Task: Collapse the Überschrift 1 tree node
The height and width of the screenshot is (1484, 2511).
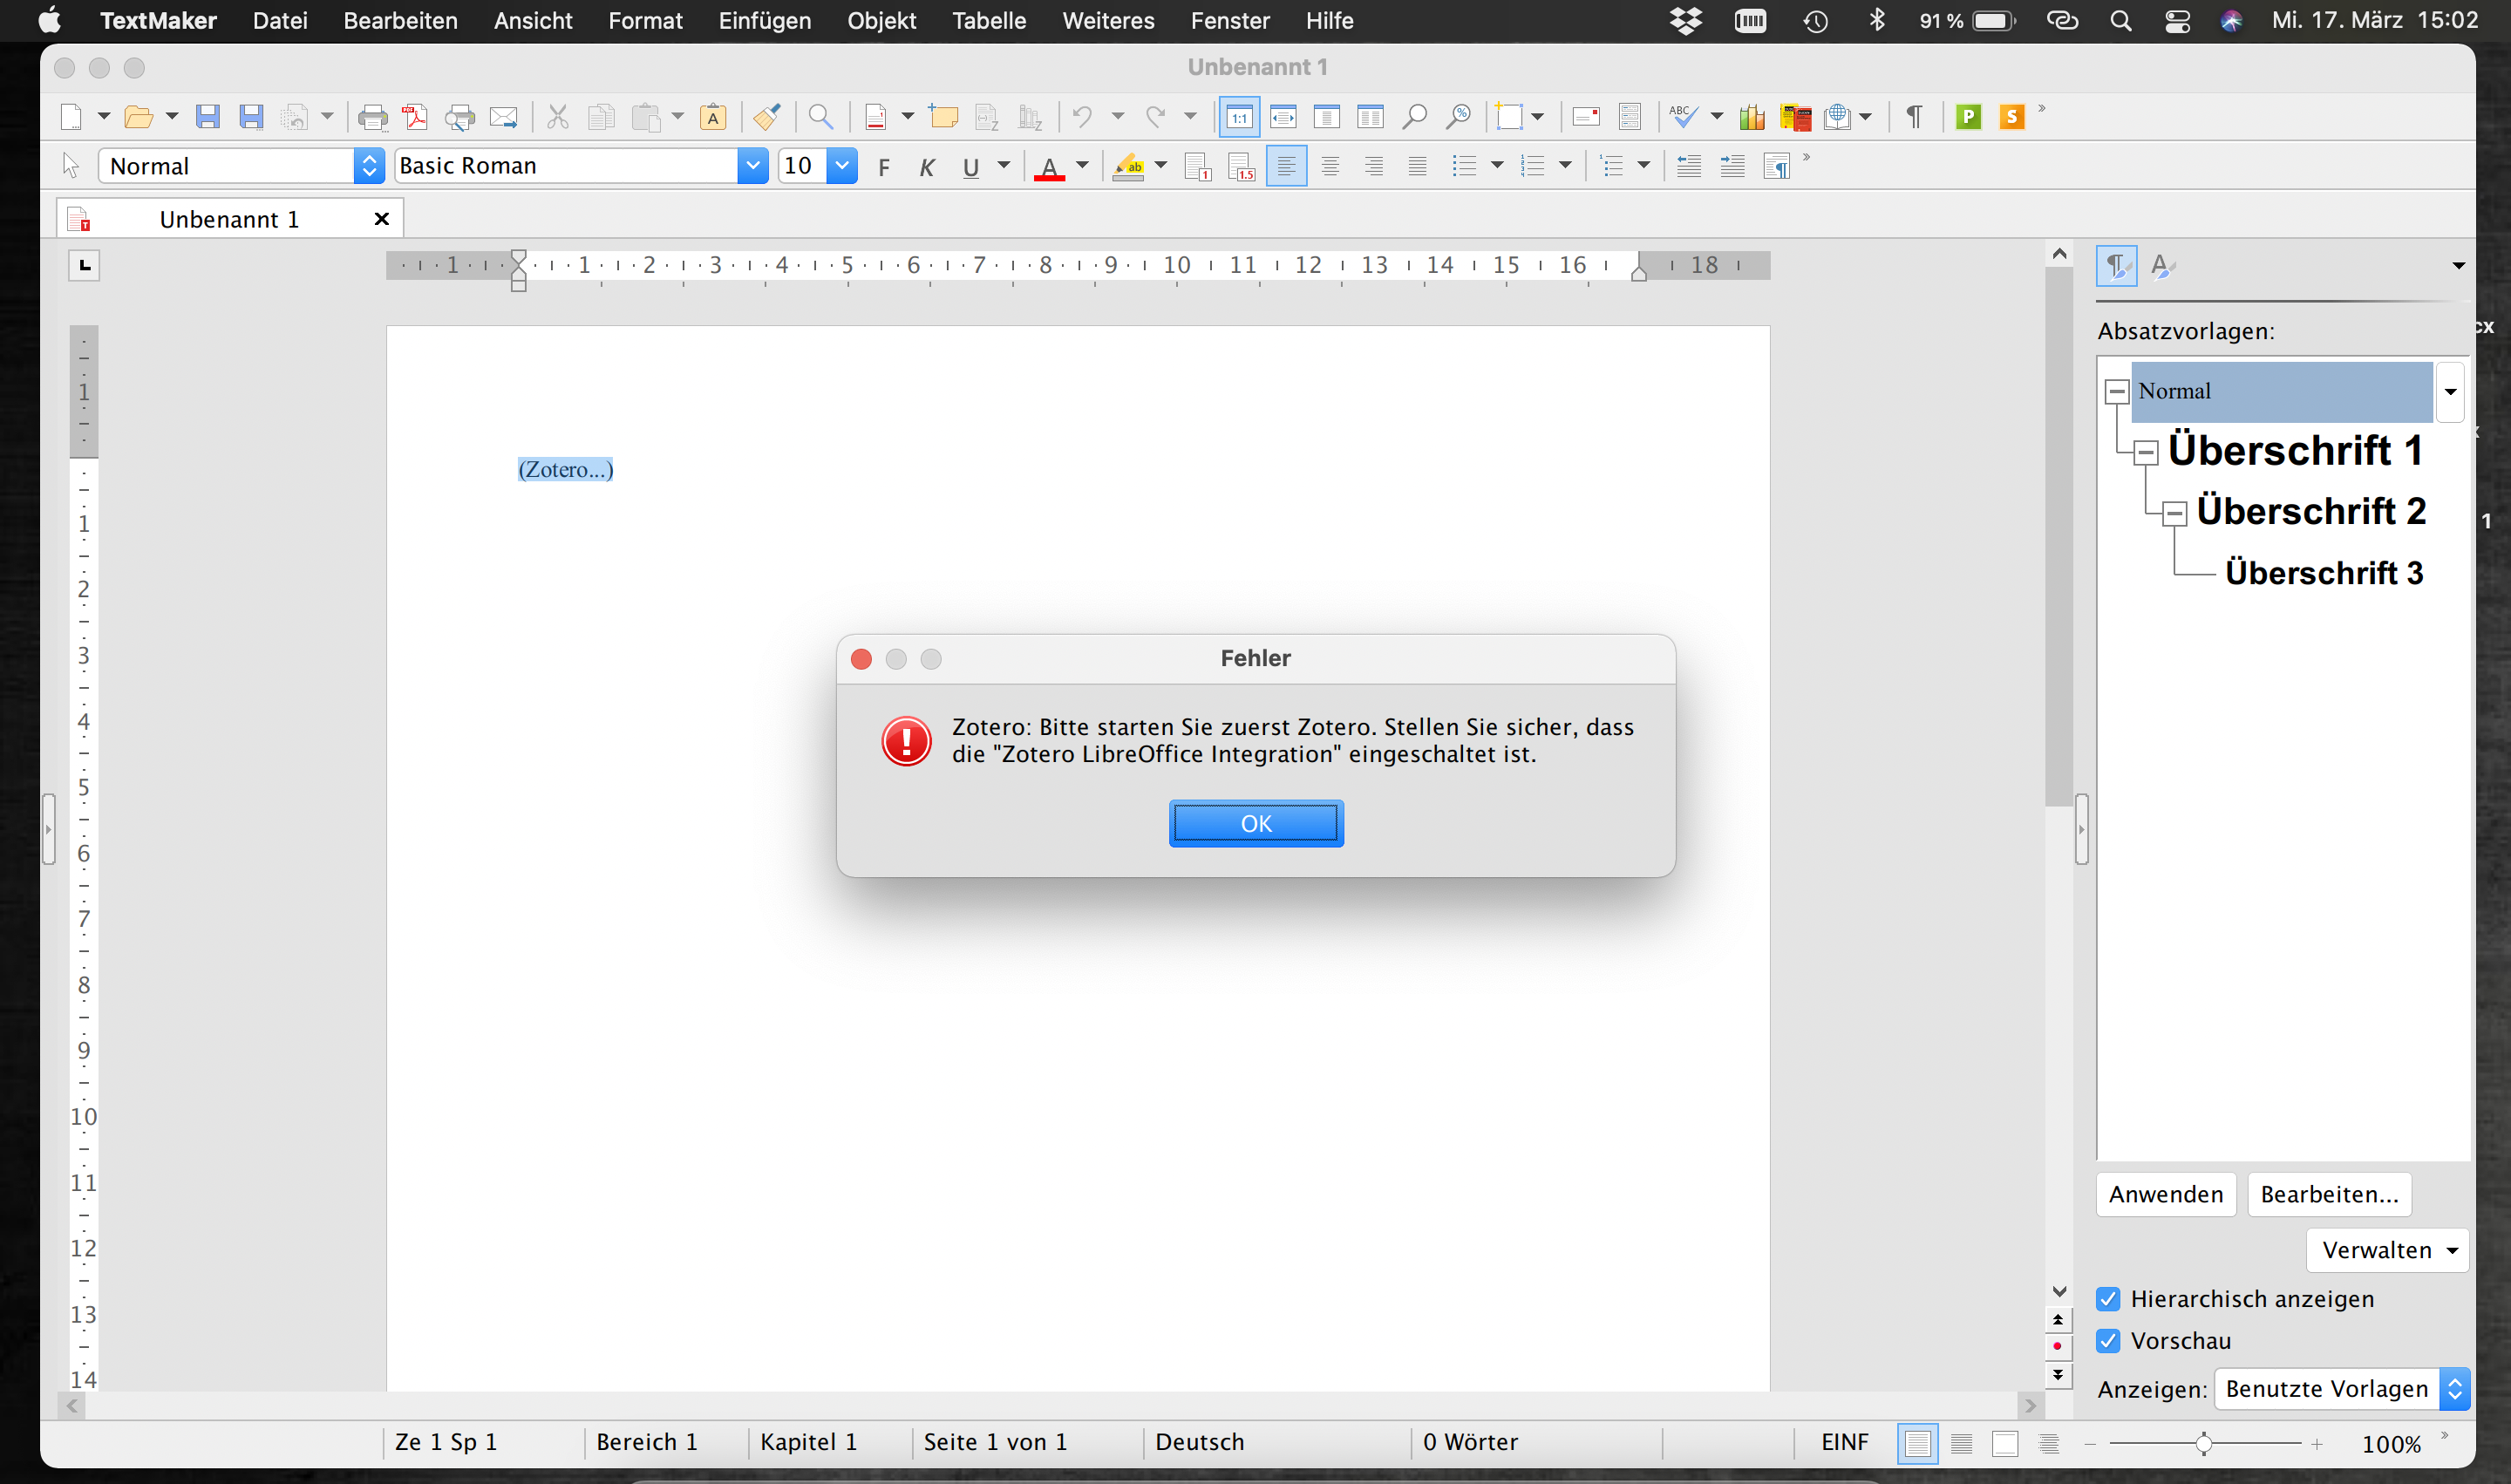Action: [x=2145, y=452]
